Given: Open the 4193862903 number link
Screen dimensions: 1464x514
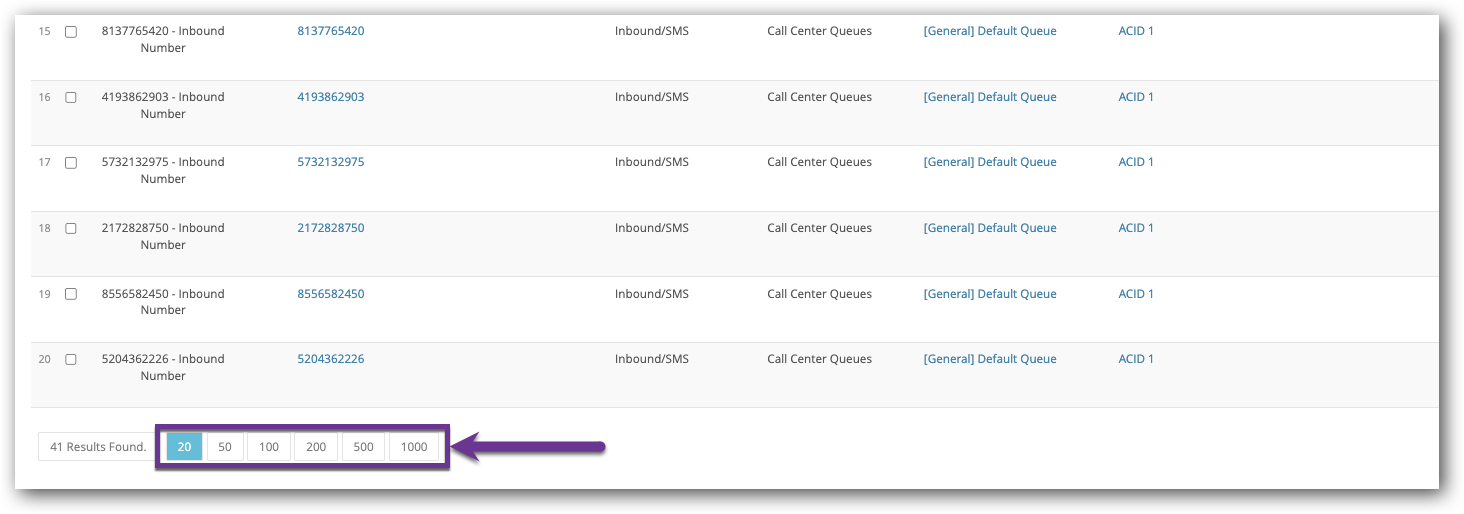Looking at the screenshot, I should [x=331, y=97].
